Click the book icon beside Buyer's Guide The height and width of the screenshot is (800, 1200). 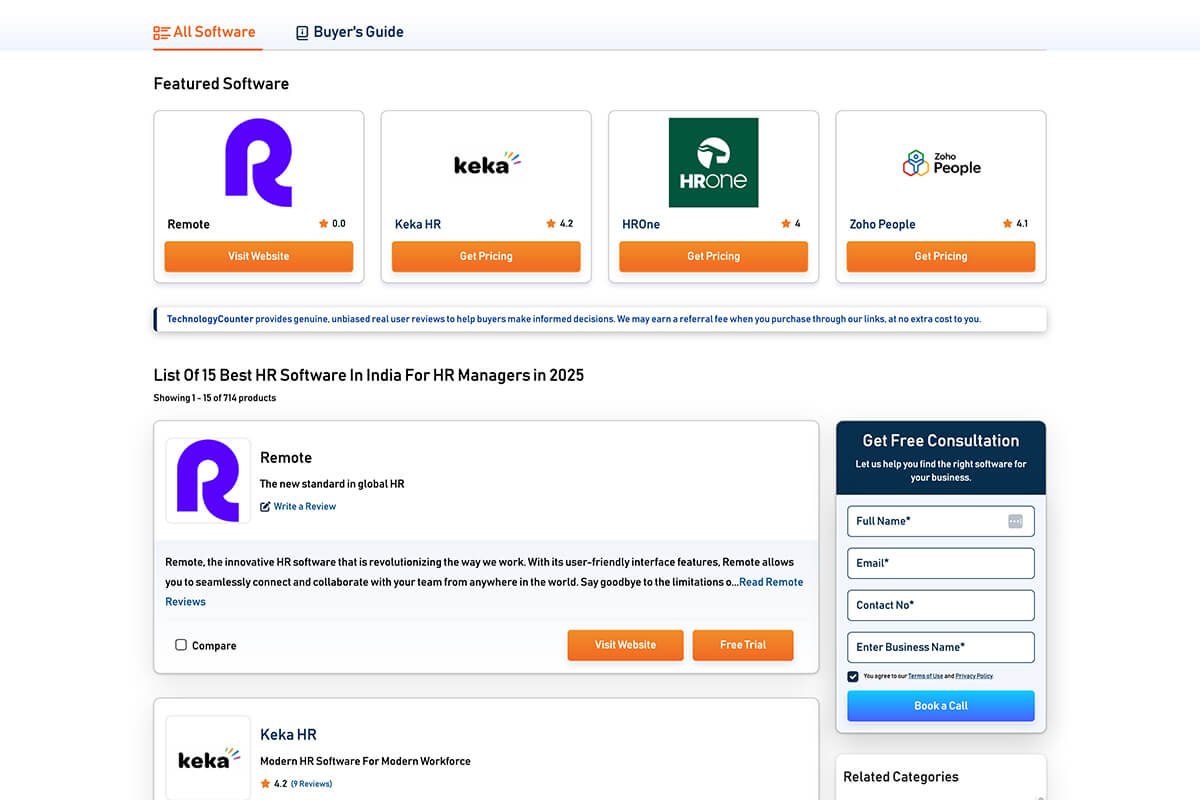(x=302, y=31)
